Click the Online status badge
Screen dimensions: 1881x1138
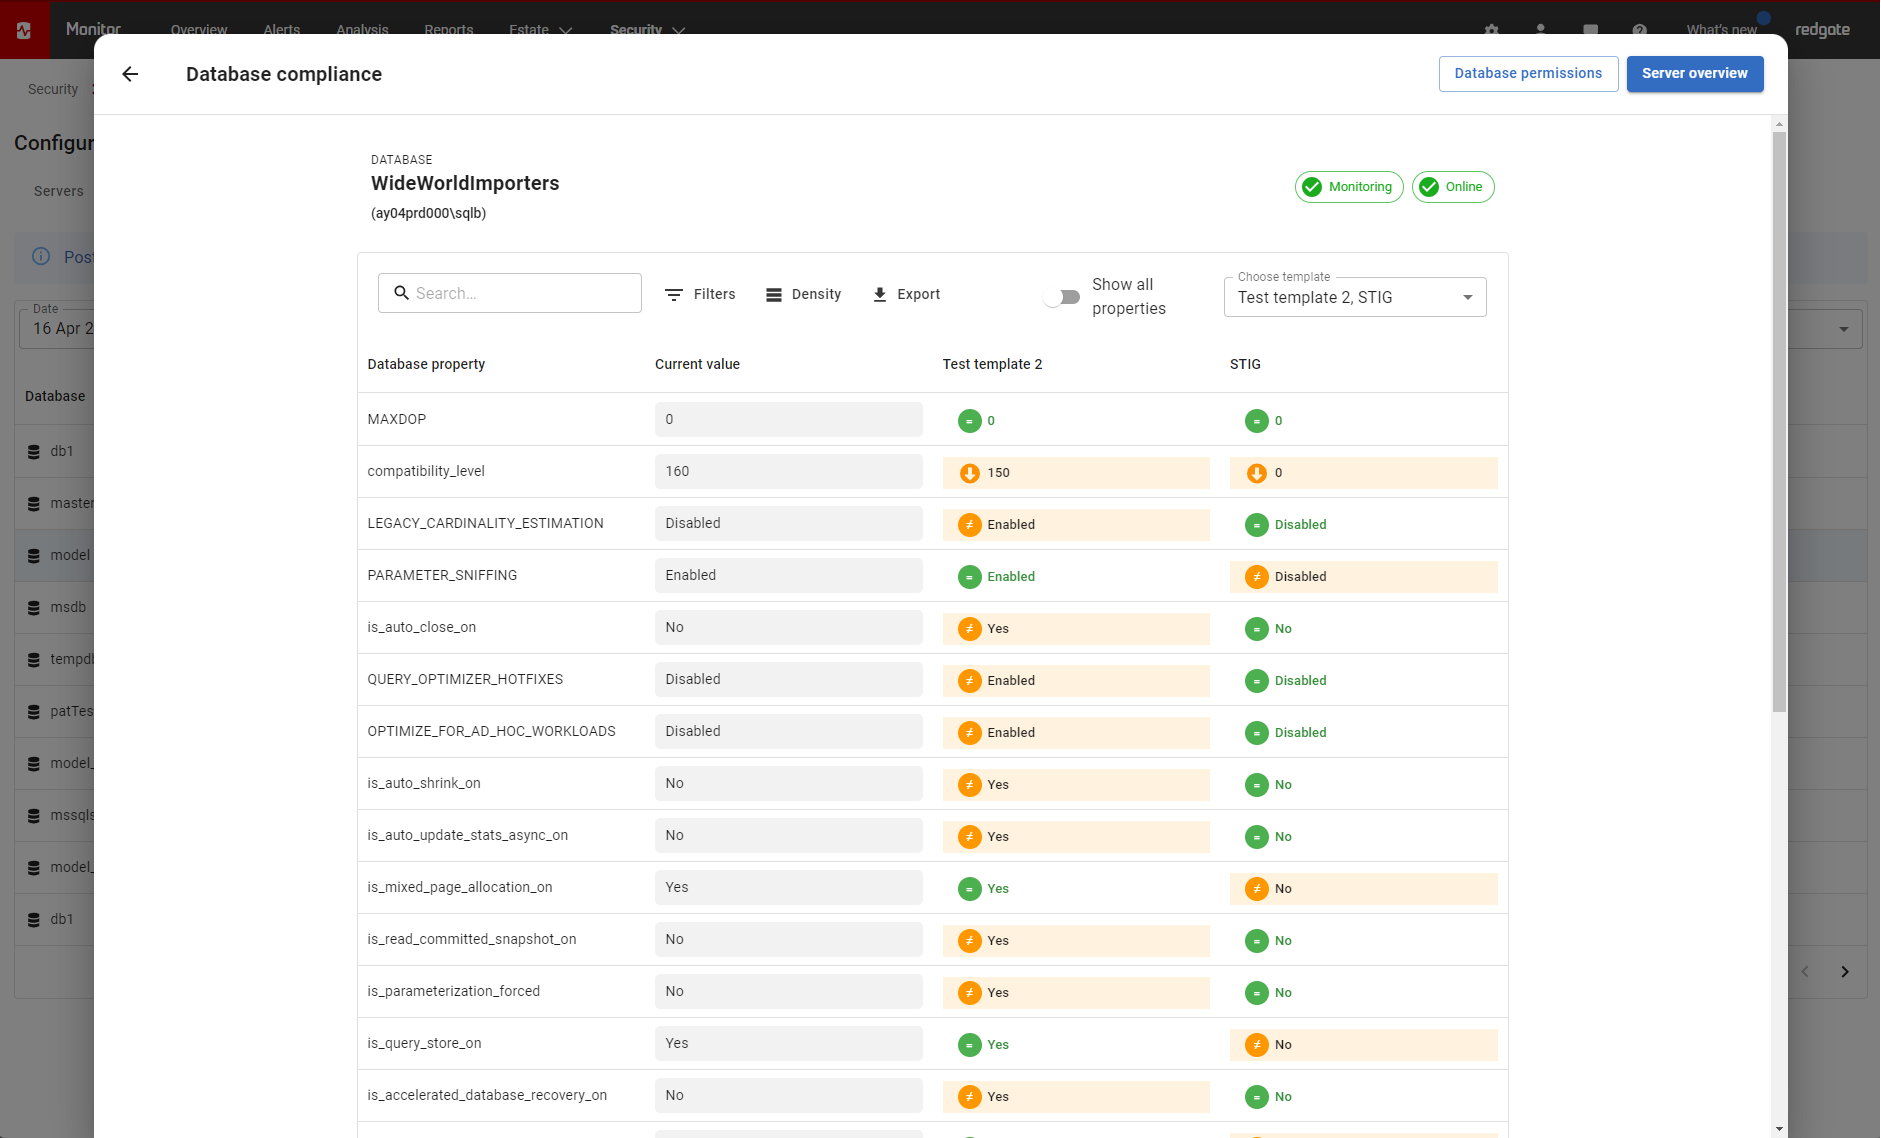[1453, 187]
